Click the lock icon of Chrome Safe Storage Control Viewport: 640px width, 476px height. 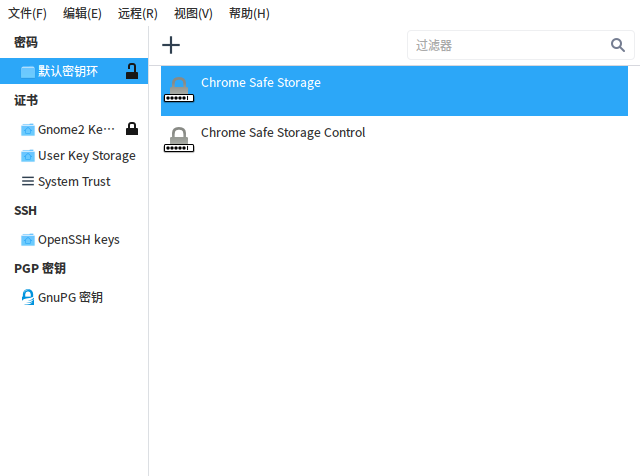(x=179, y=140)
